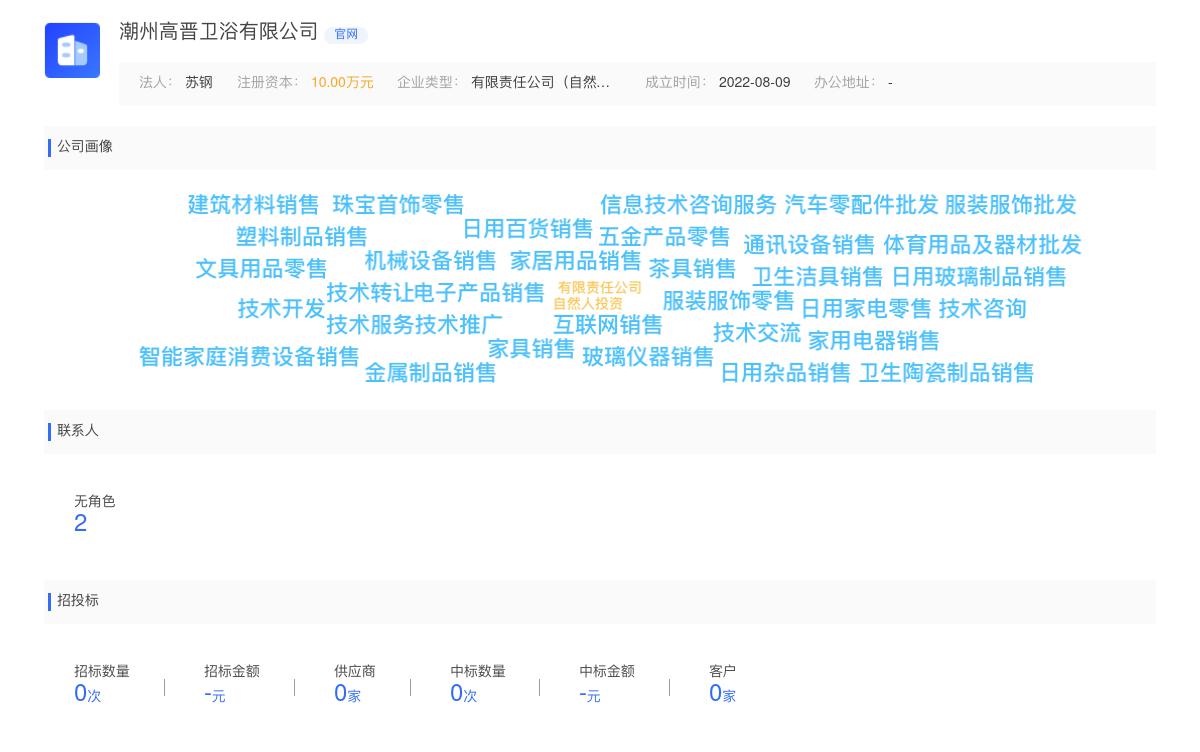Click legal representative name 苏钢
The width and height of the screenshot is (1200, 752).
[x=199, y=83]
